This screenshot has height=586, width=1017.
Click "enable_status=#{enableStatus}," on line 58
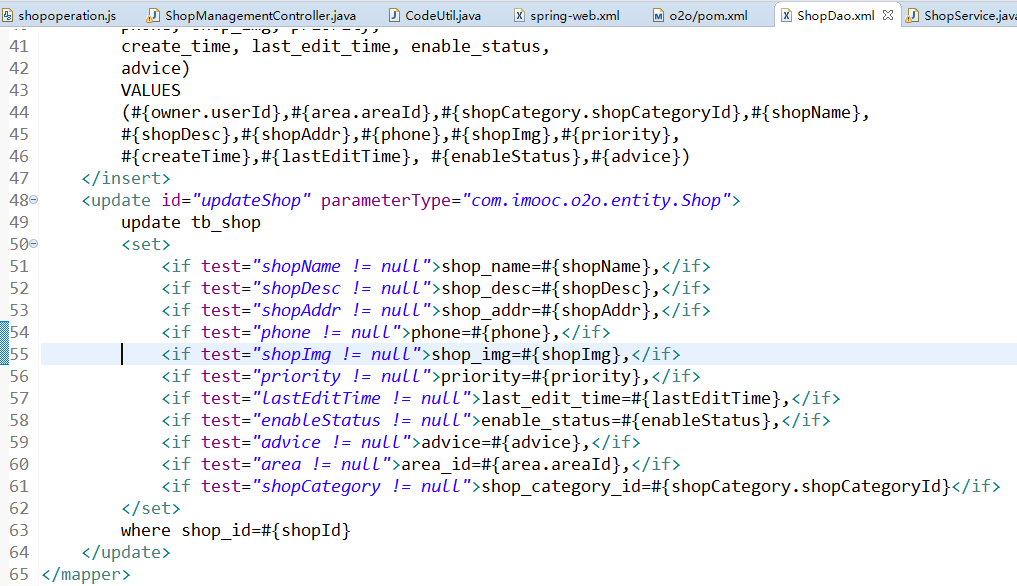tap(630, 421)
